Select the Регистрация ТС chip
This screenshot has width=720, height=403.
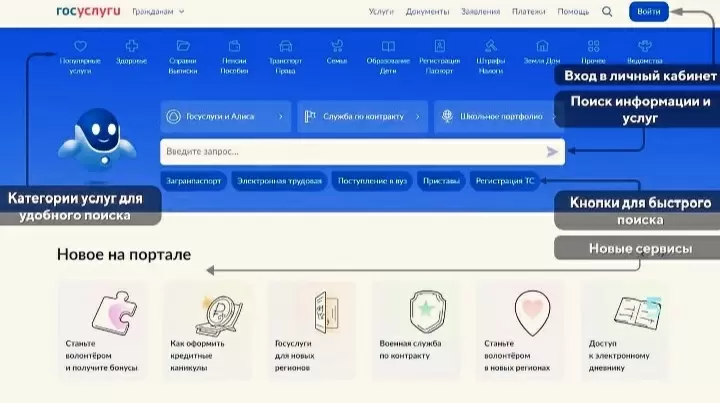pos(505,181)
